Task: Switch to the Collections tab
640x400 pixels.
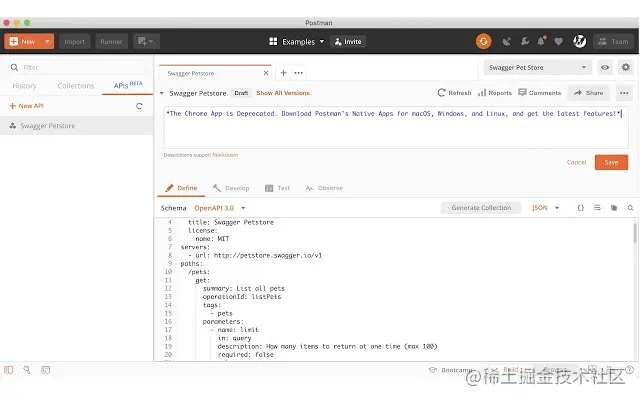Action: tap(76, 86)
